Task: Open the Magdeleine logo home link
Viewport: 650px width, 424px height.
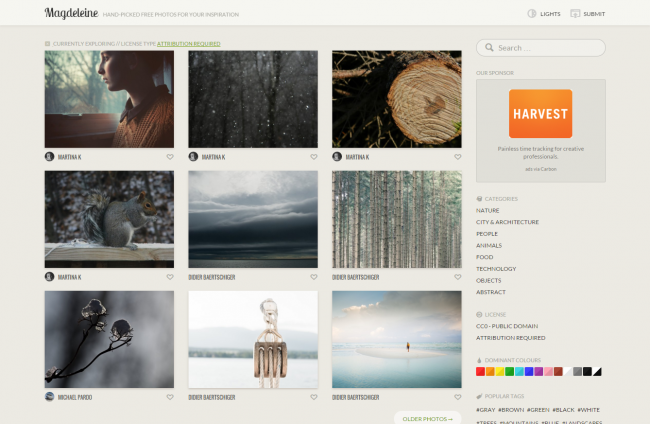Action: [x=71, y=13]
